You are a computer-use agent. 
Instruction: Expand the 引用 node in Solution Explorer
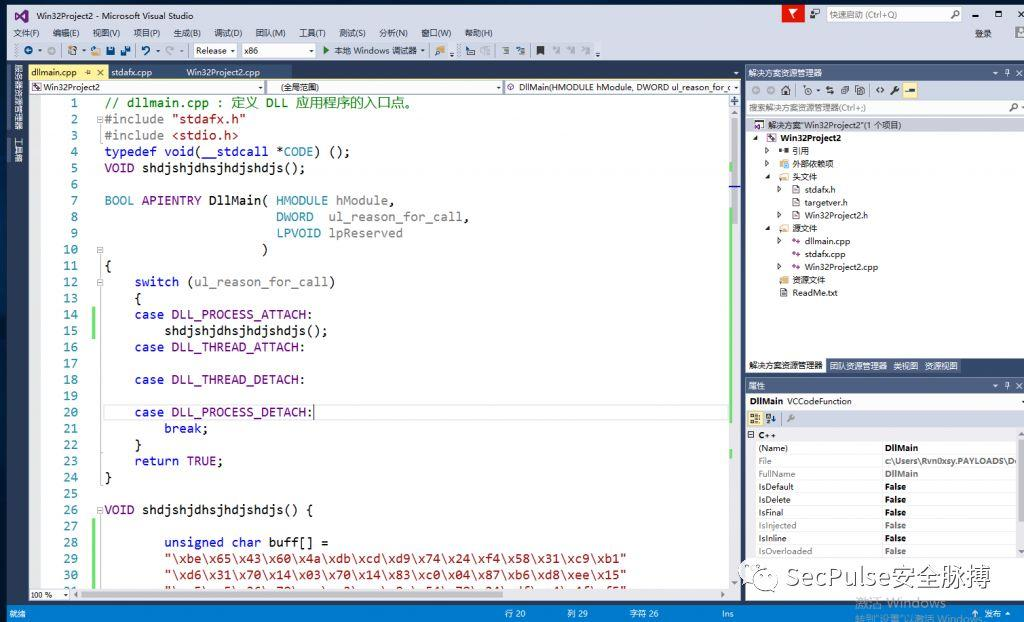pos(767,150)
